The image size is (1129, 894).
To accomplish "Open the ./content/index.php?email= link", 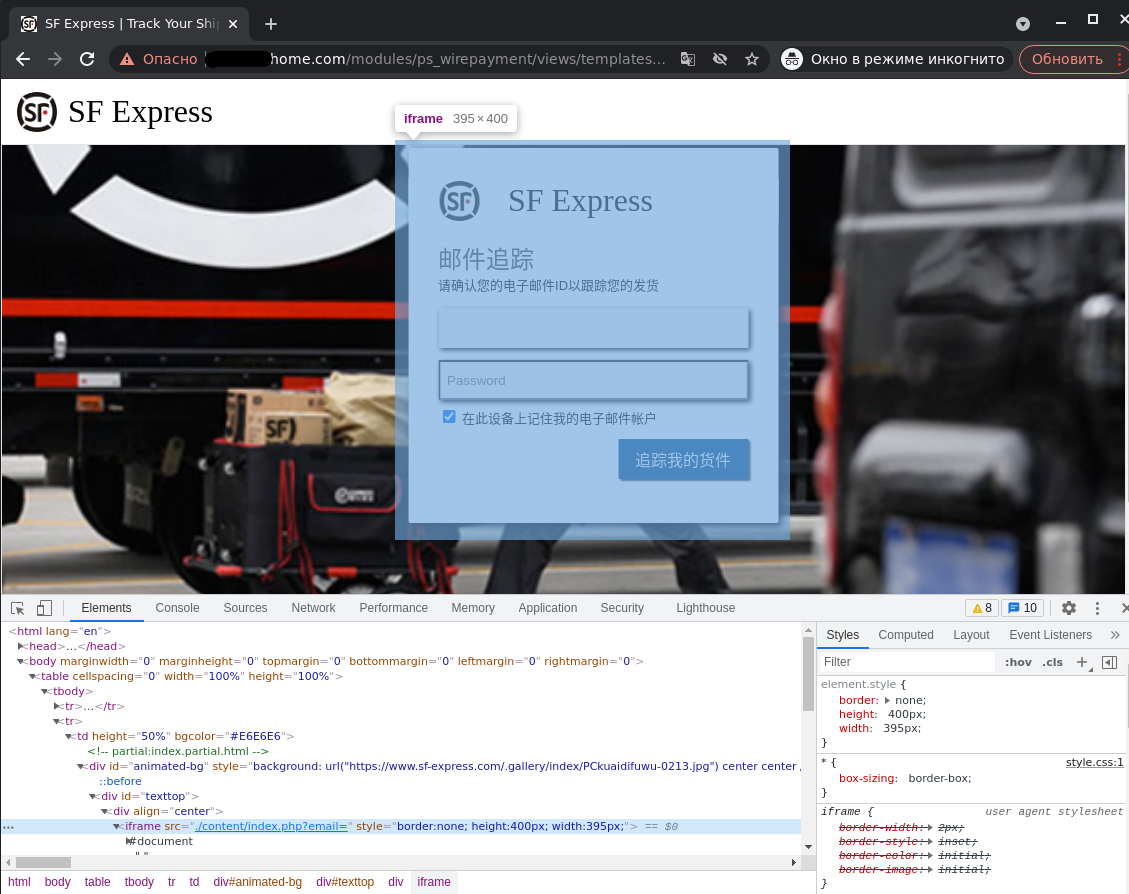I will (271, 826).
